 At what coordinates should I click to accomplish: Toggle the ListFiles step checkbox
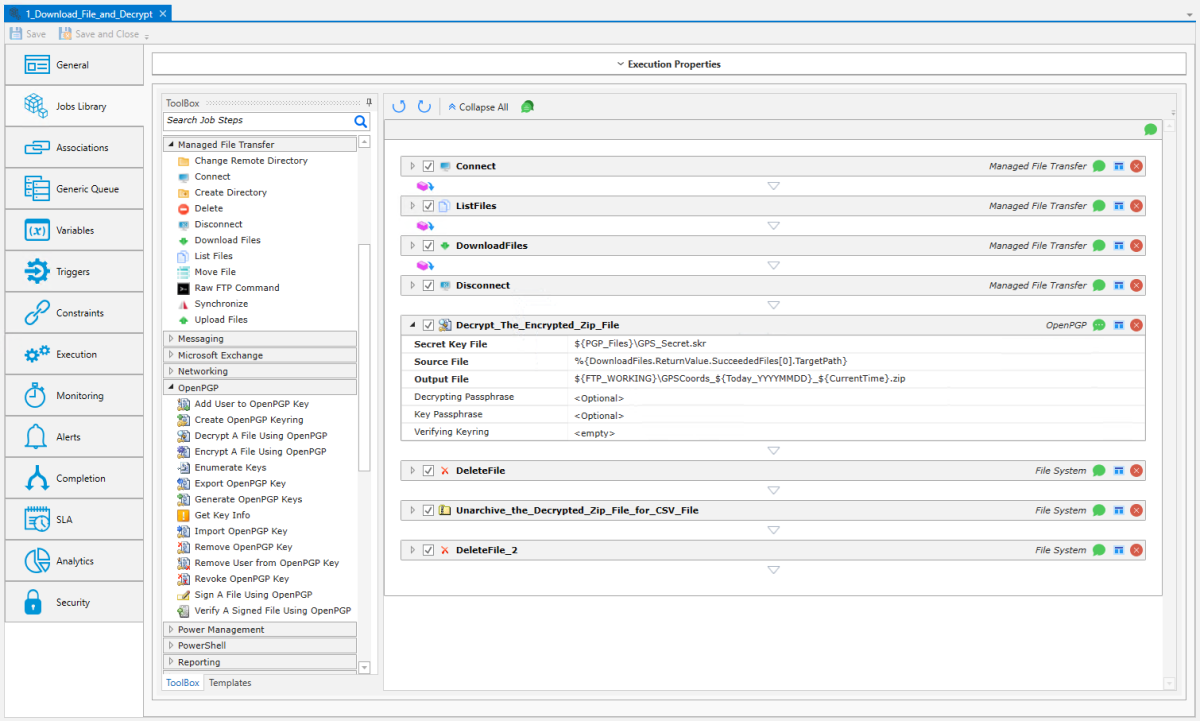pos(428,206)
